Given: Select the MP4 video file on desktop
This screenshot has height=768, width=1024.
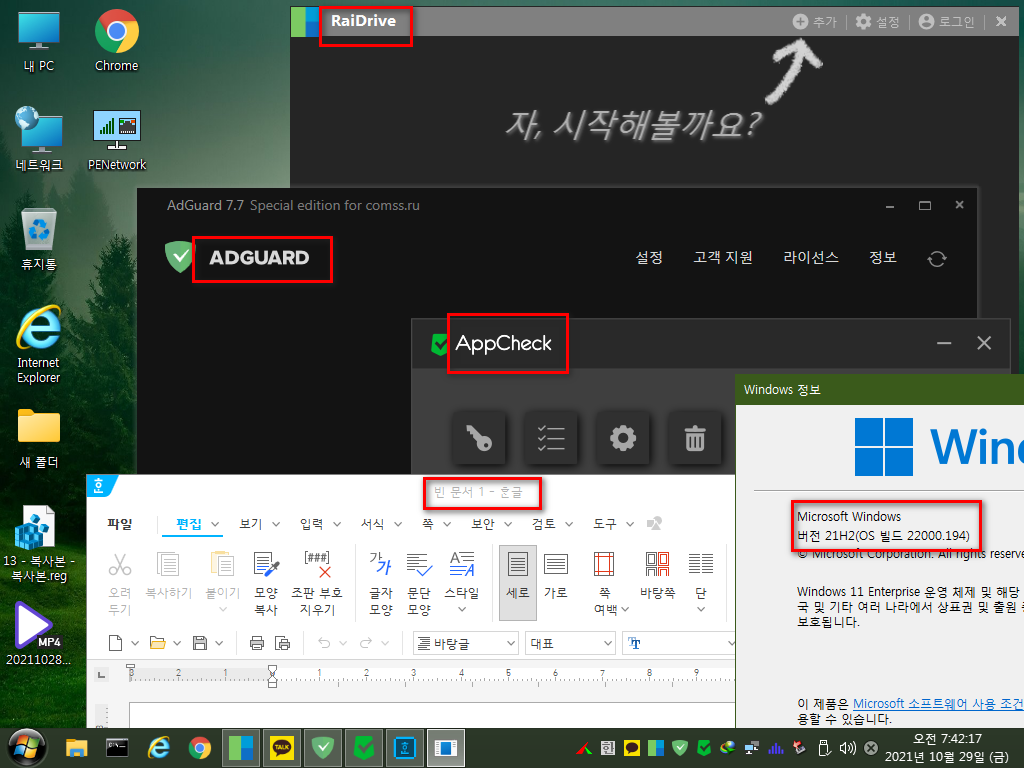Looking at the screenshot, I should tap(37, 634).
